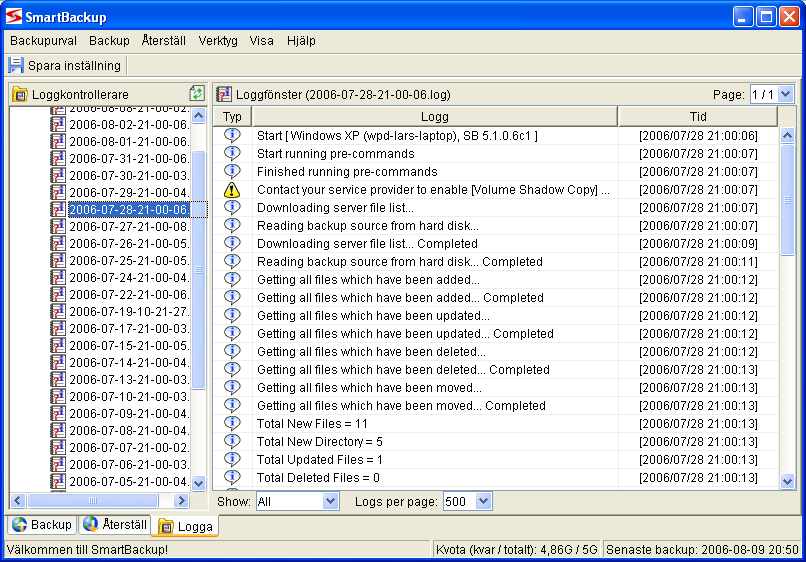
Task: Sort by the Tid column header
Action: coord(698,117)
